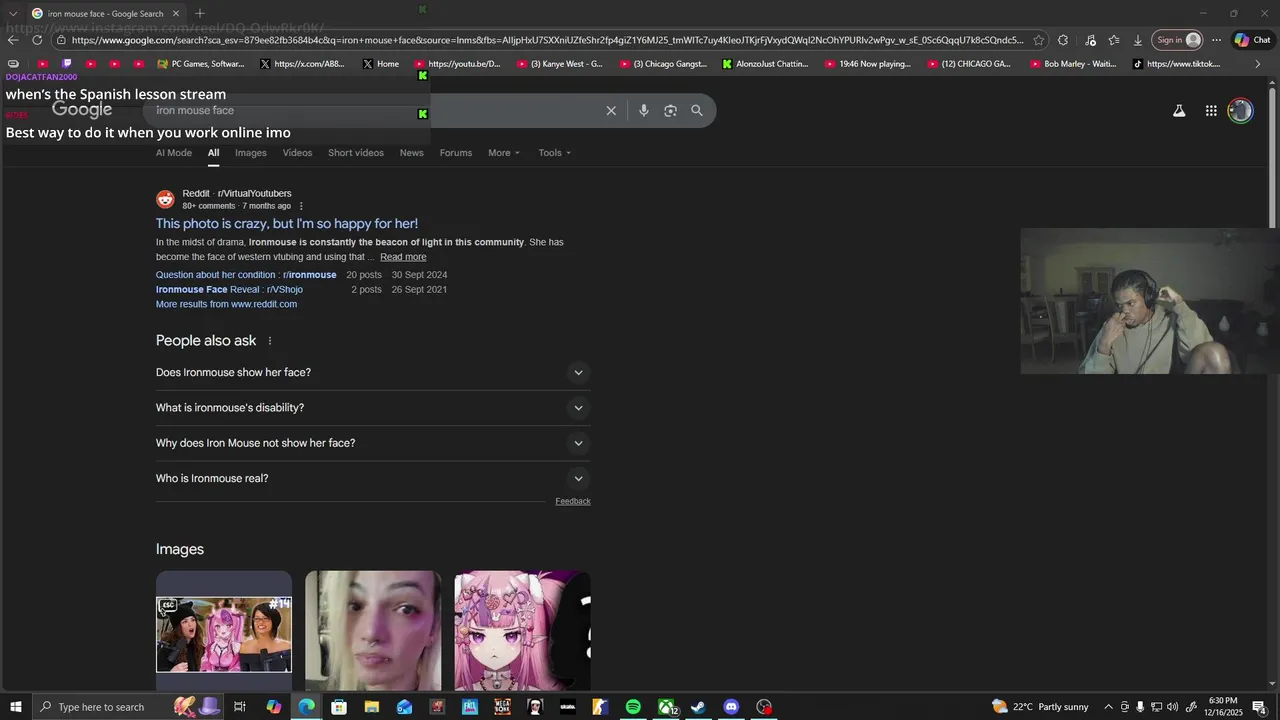Screen dimensions: 1280x720
Task: Open the Google account profile avatar
Action: click(1240, 111)
